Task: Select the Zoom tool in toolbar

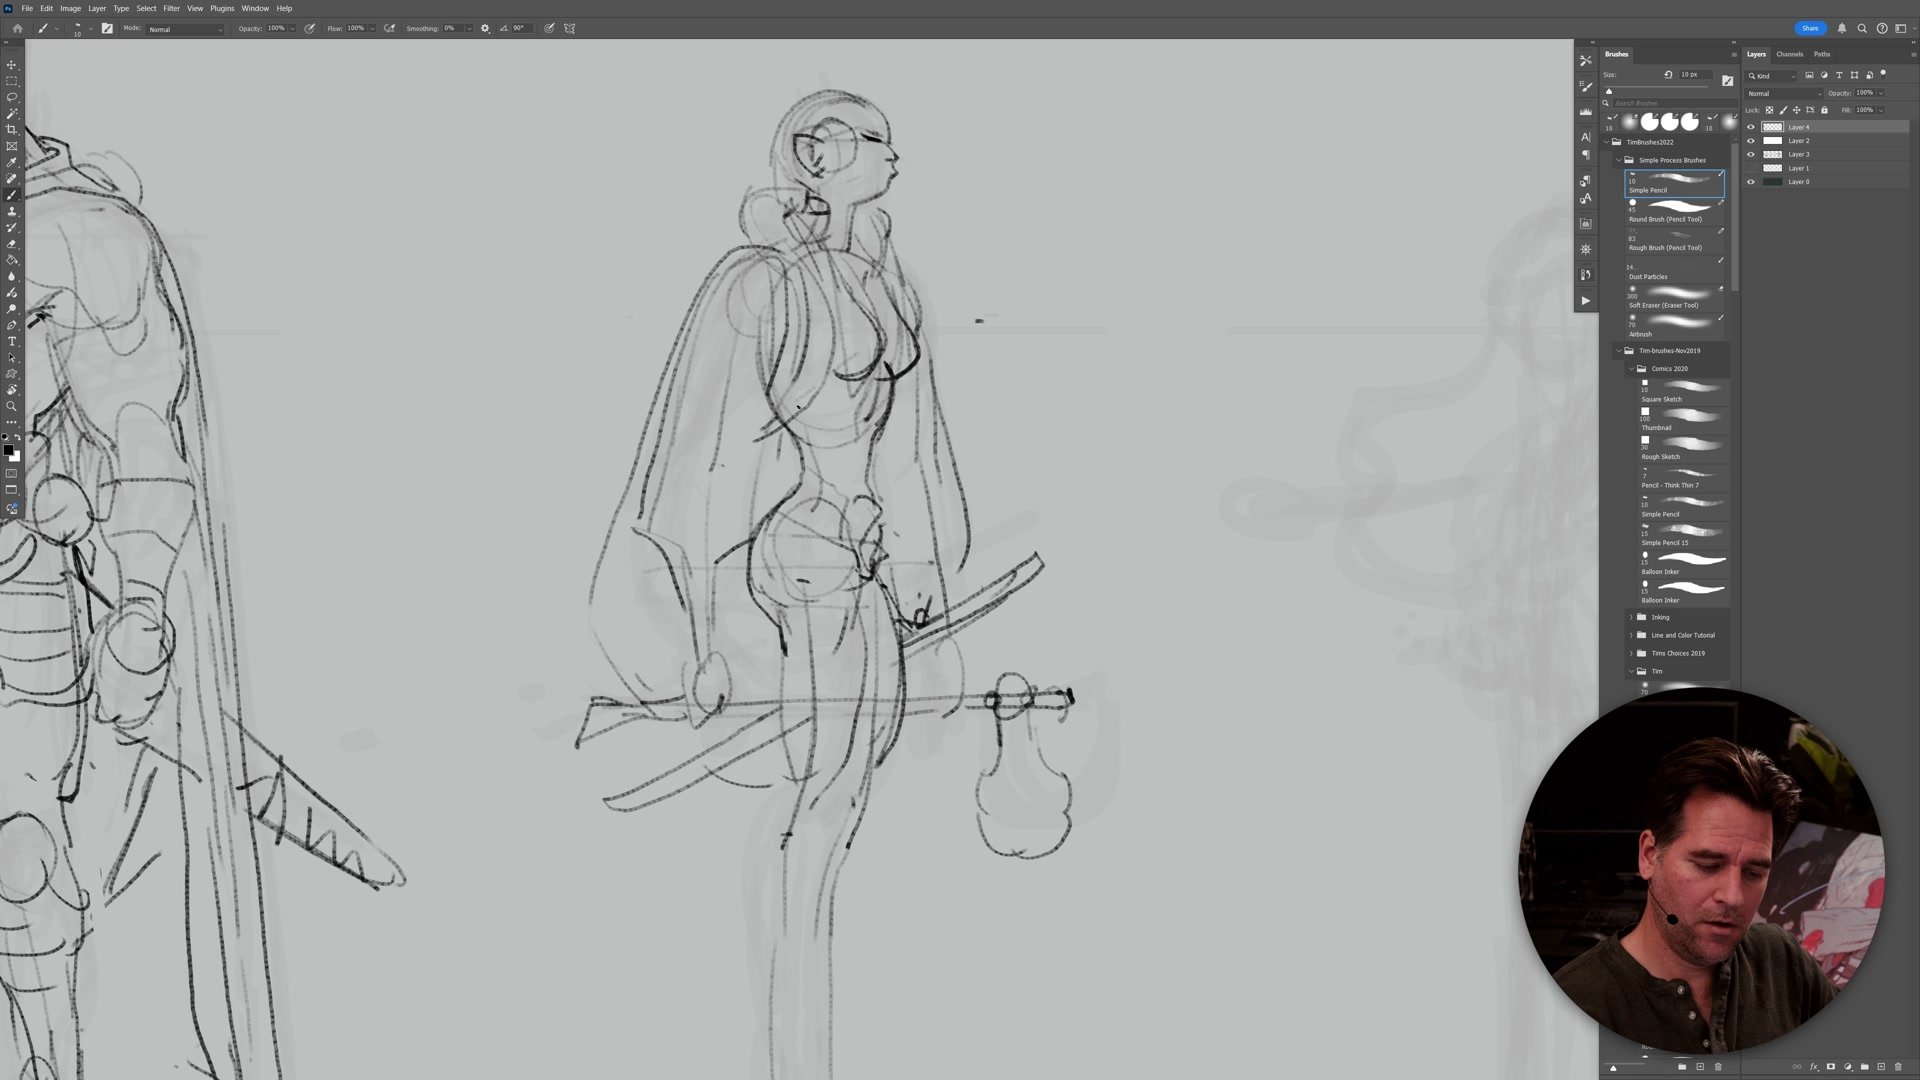Action: pos(12,406)
